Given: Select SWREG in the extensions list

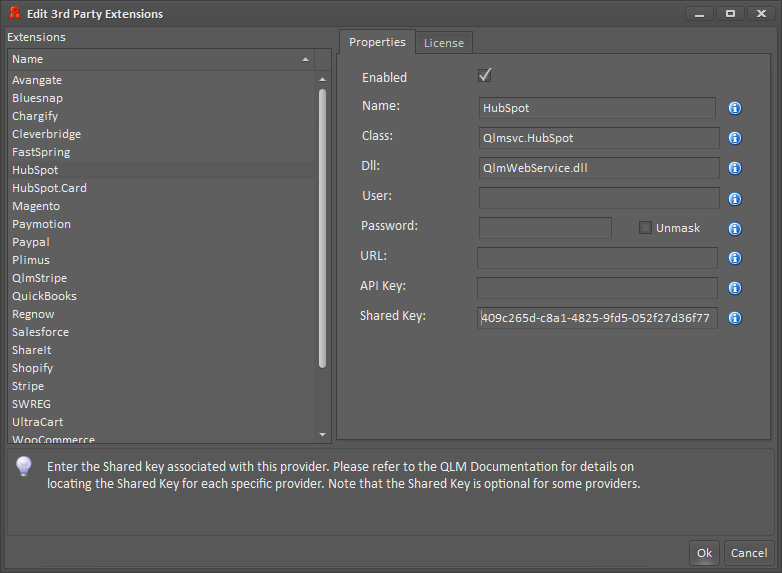Looking at the screenshot, I should [161, 404].
